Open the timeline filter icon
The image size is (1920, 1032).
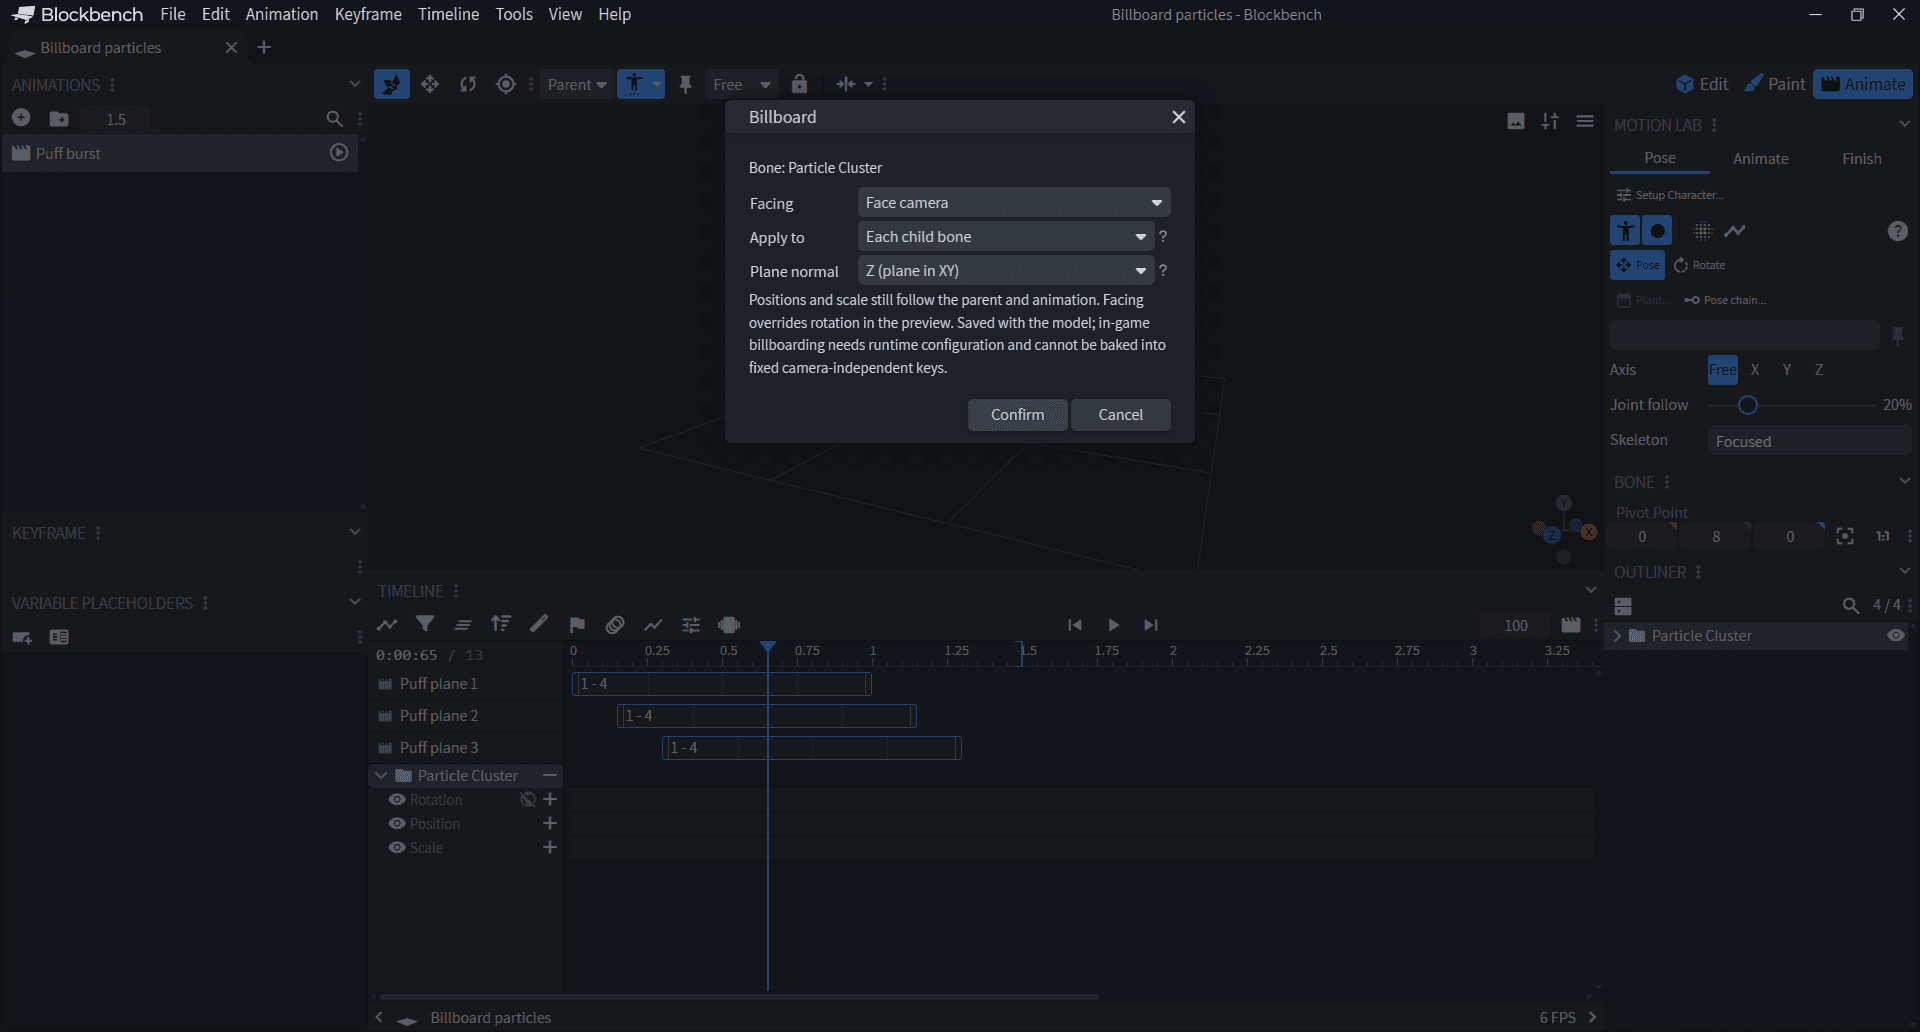coord(425,624)
